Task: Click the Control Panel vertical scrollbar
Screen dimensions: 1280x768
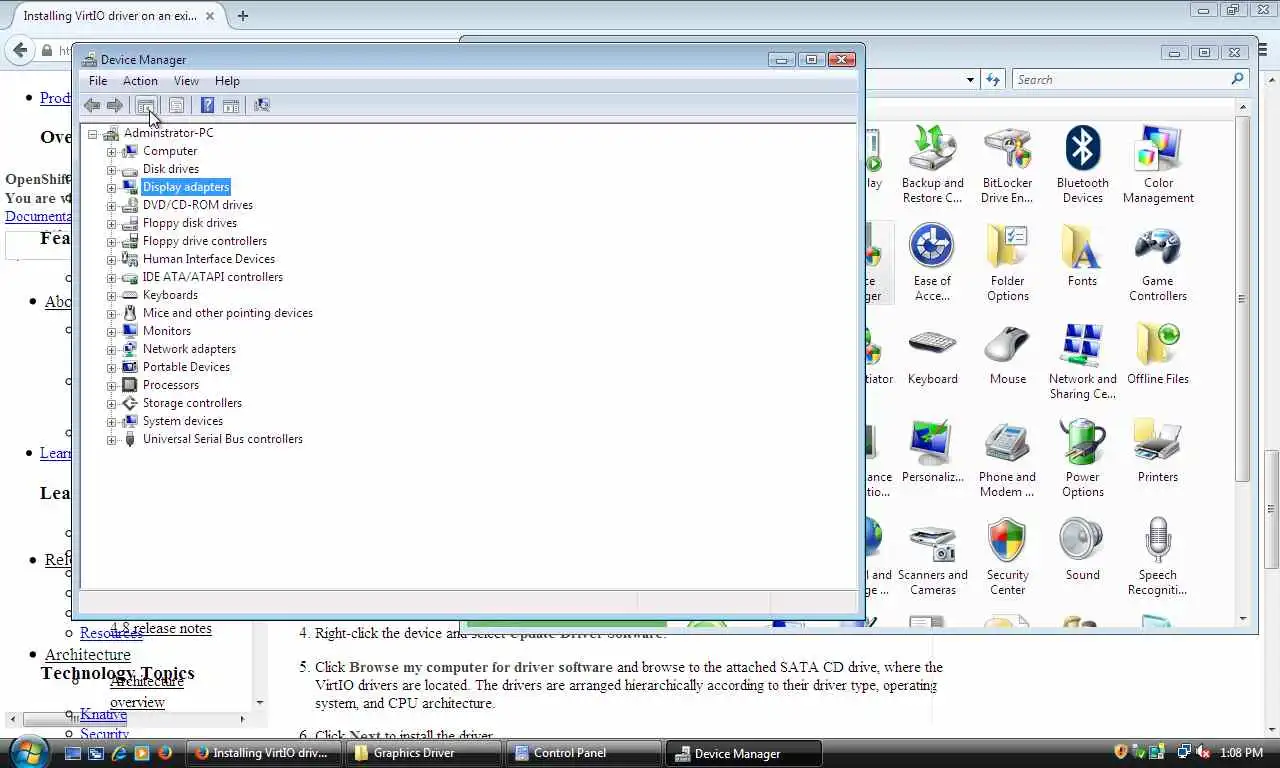Action: (x=1243, y=300)
